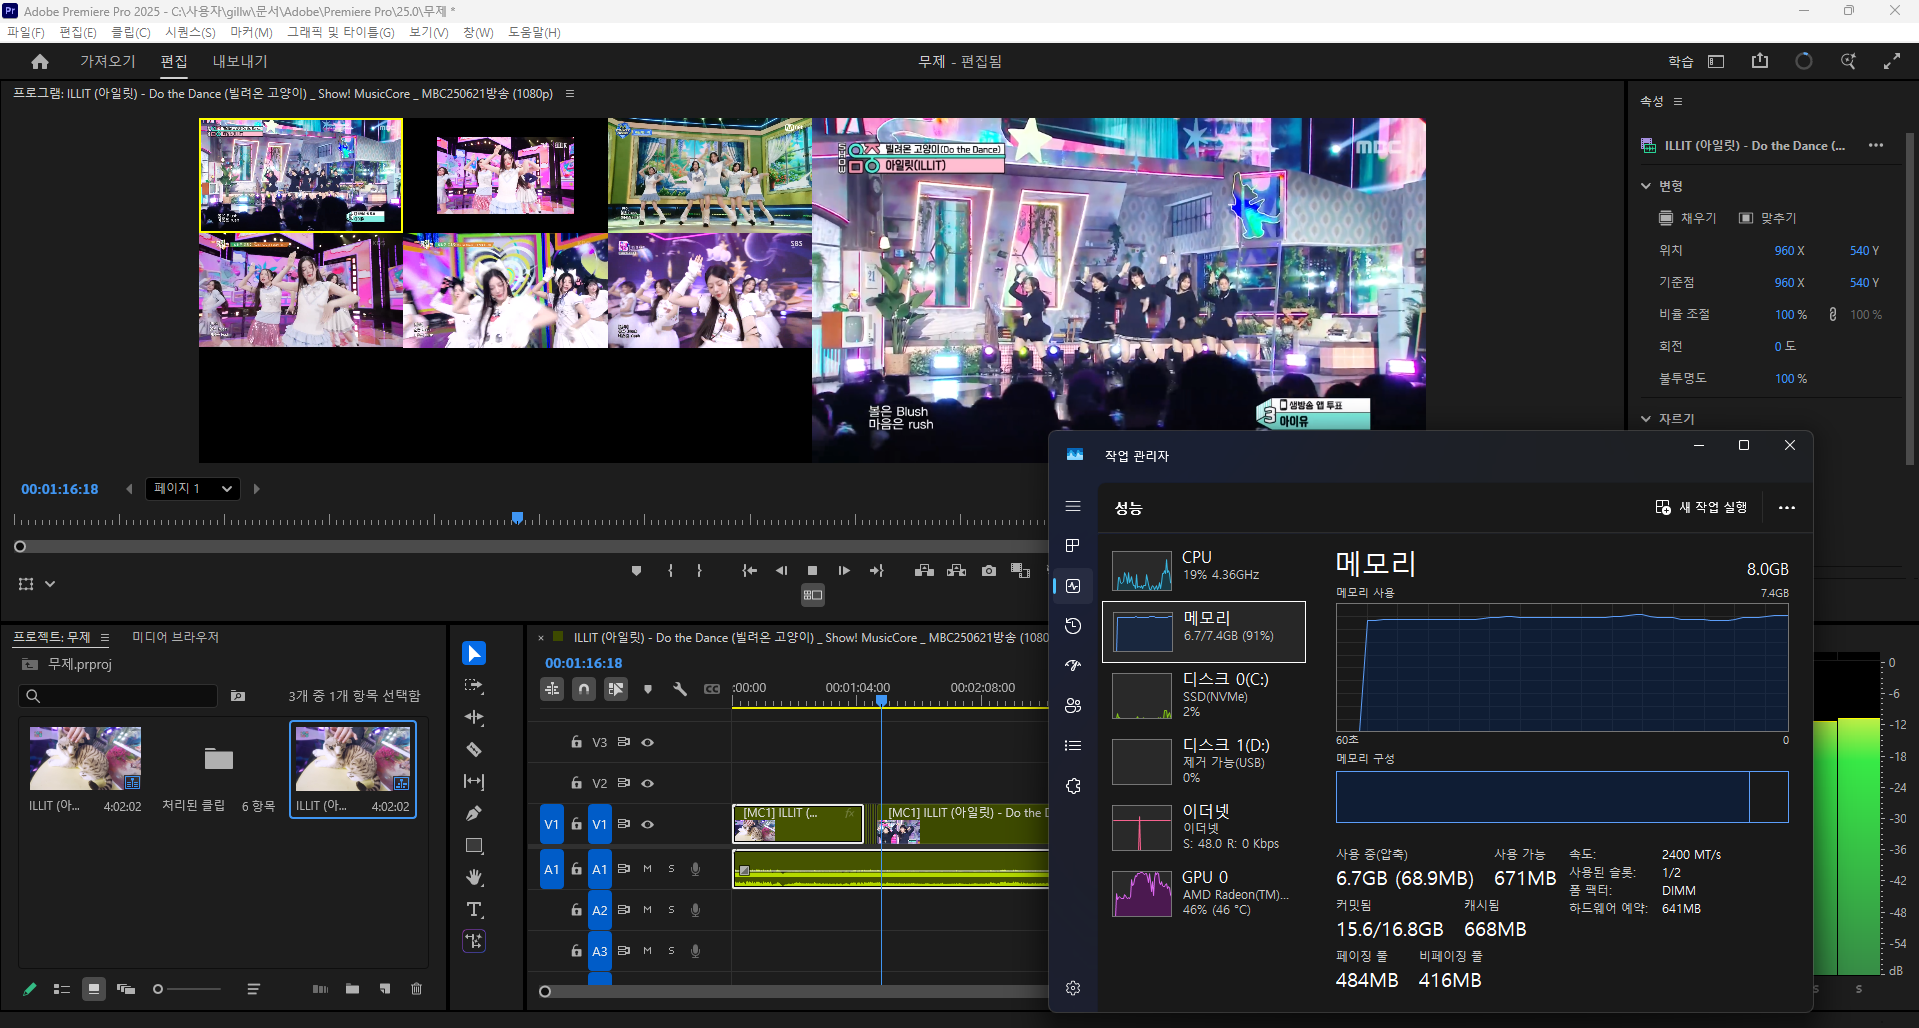Toggle insert sequences as nests
The image size is (1919, 1028).
[552, 689]
